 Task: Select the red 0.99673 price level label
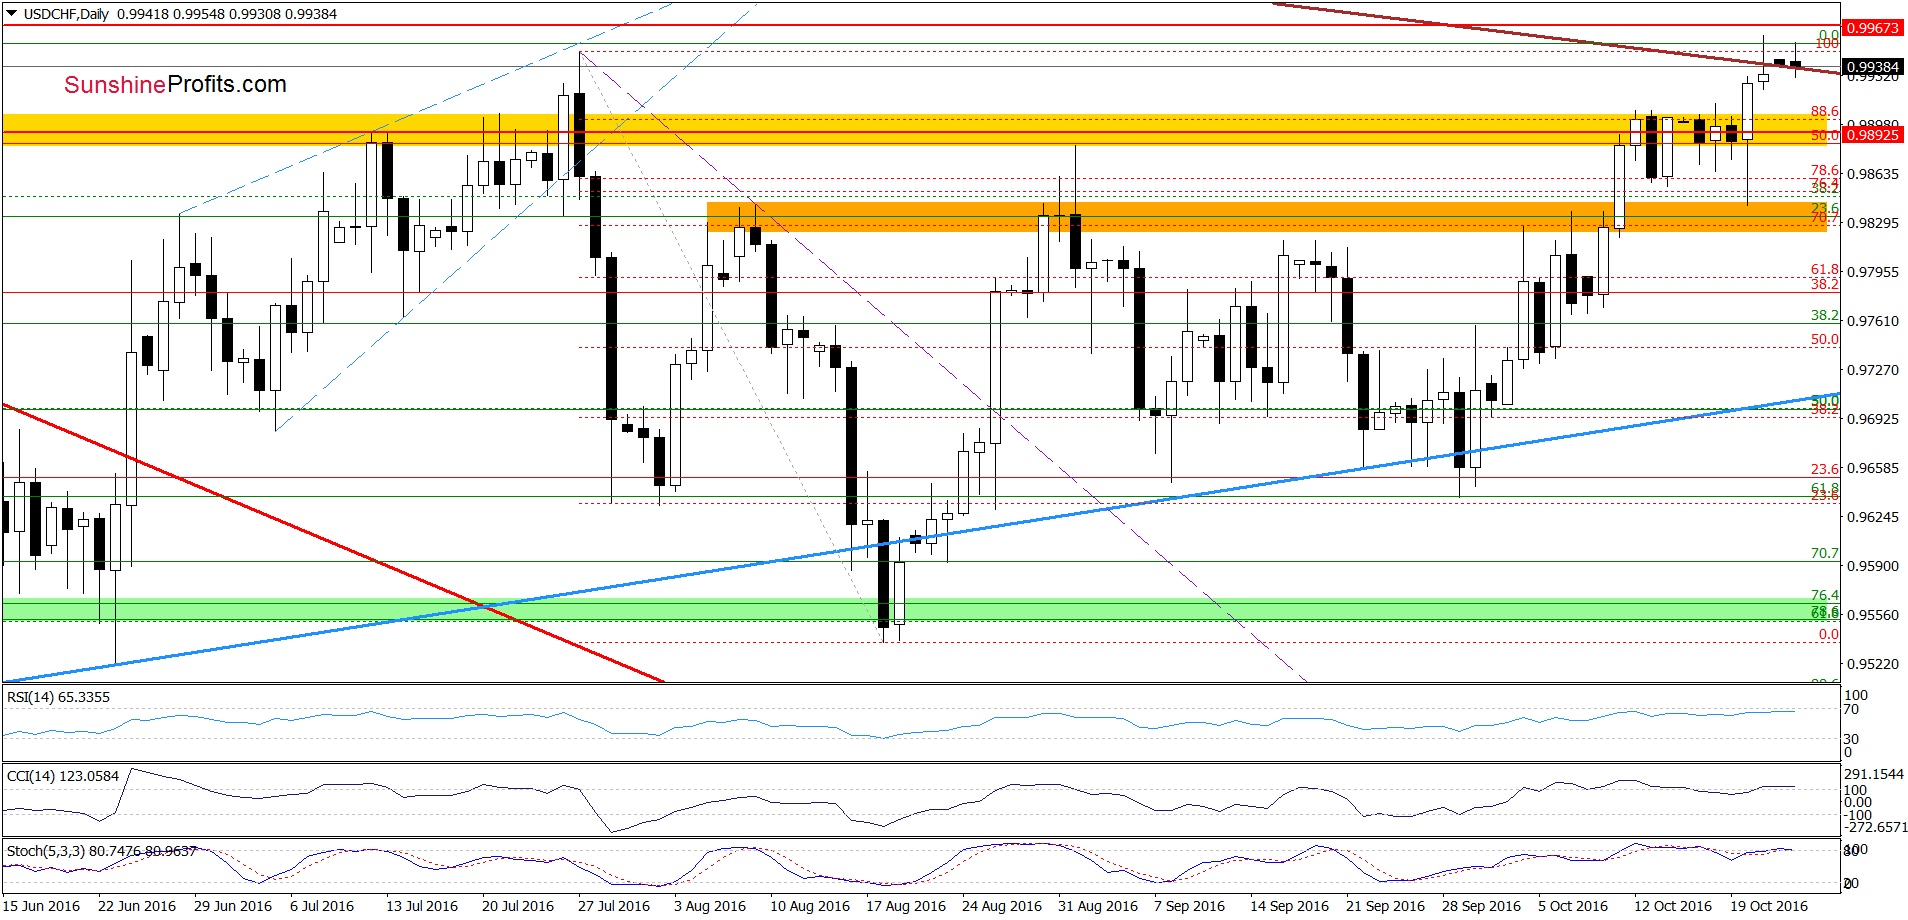pyautogui.click(x=1872, y=28)
